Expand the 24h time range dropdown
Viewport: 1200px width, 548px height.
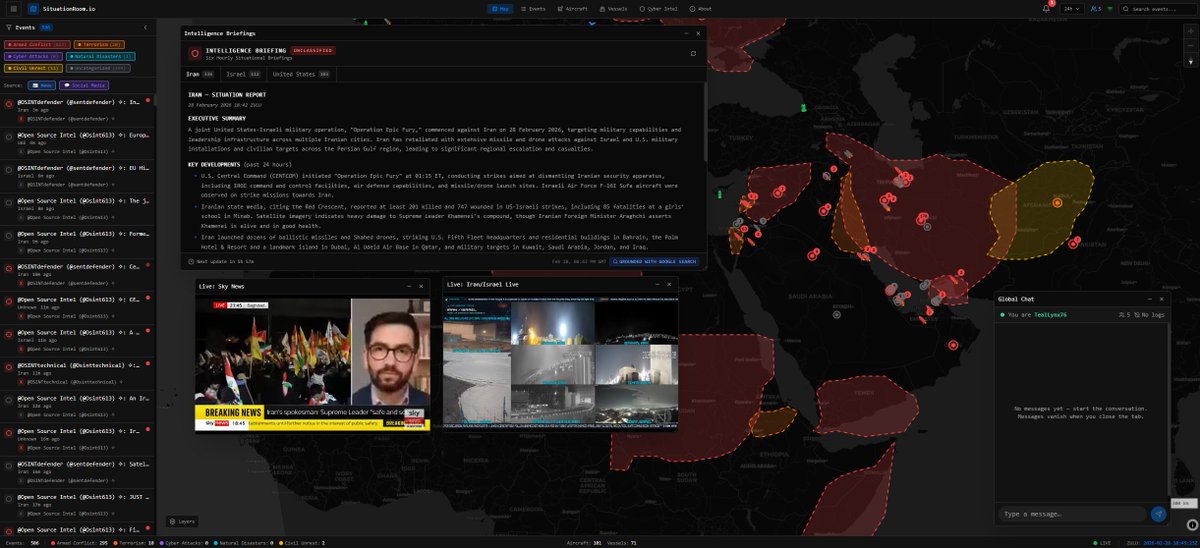point(1074,8)
